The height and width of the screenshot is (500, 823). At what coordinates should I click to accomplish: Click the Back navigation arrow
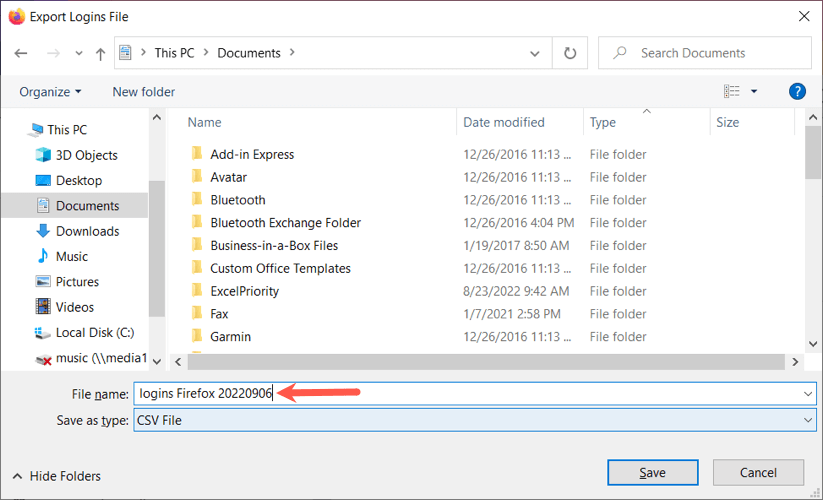click(x=22, y=53)
